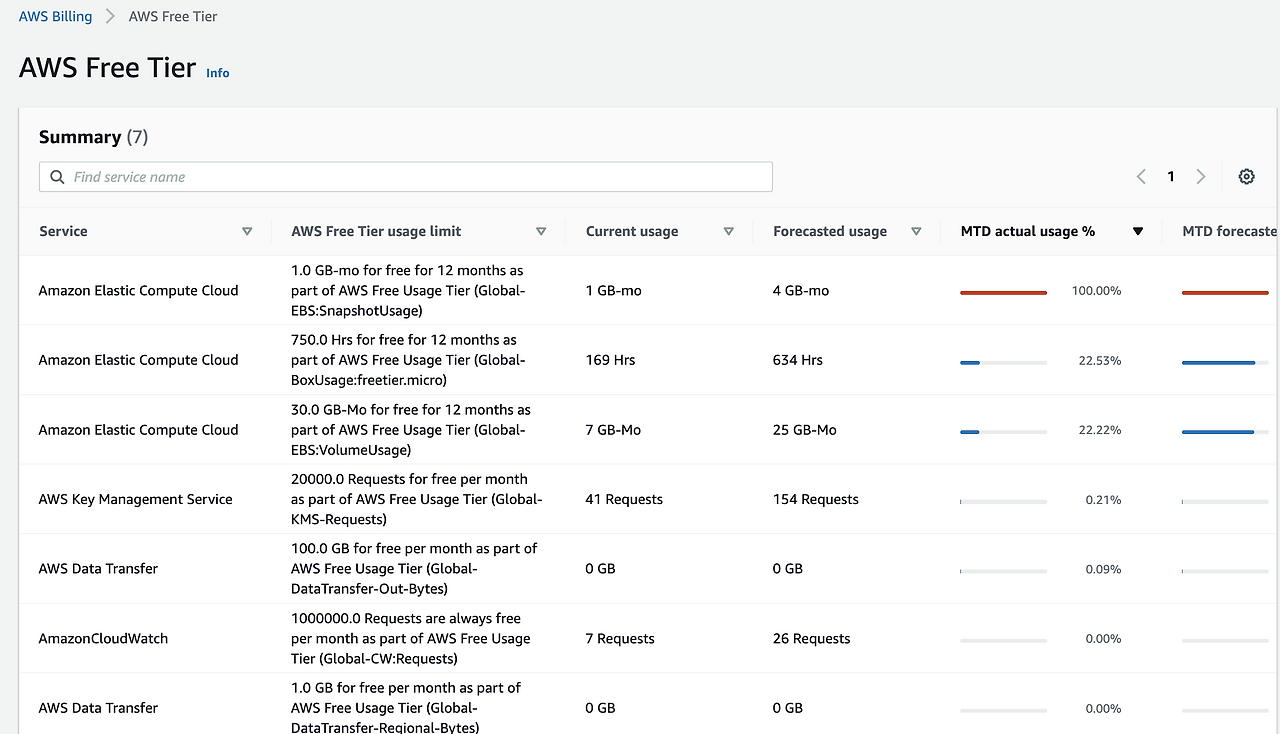Click the 154 Requests forecasted cell
This screenshot has height=734, width=1280.
816,499
